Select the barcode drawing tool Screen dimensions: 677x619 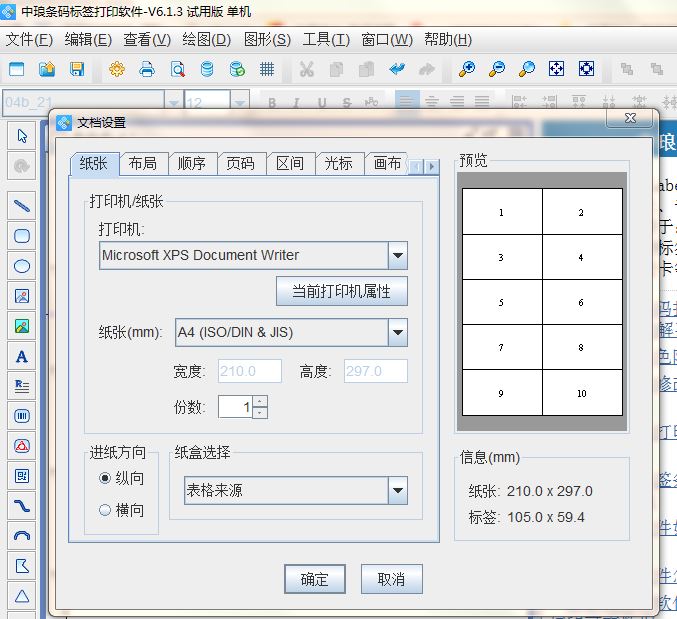(22, 416)
